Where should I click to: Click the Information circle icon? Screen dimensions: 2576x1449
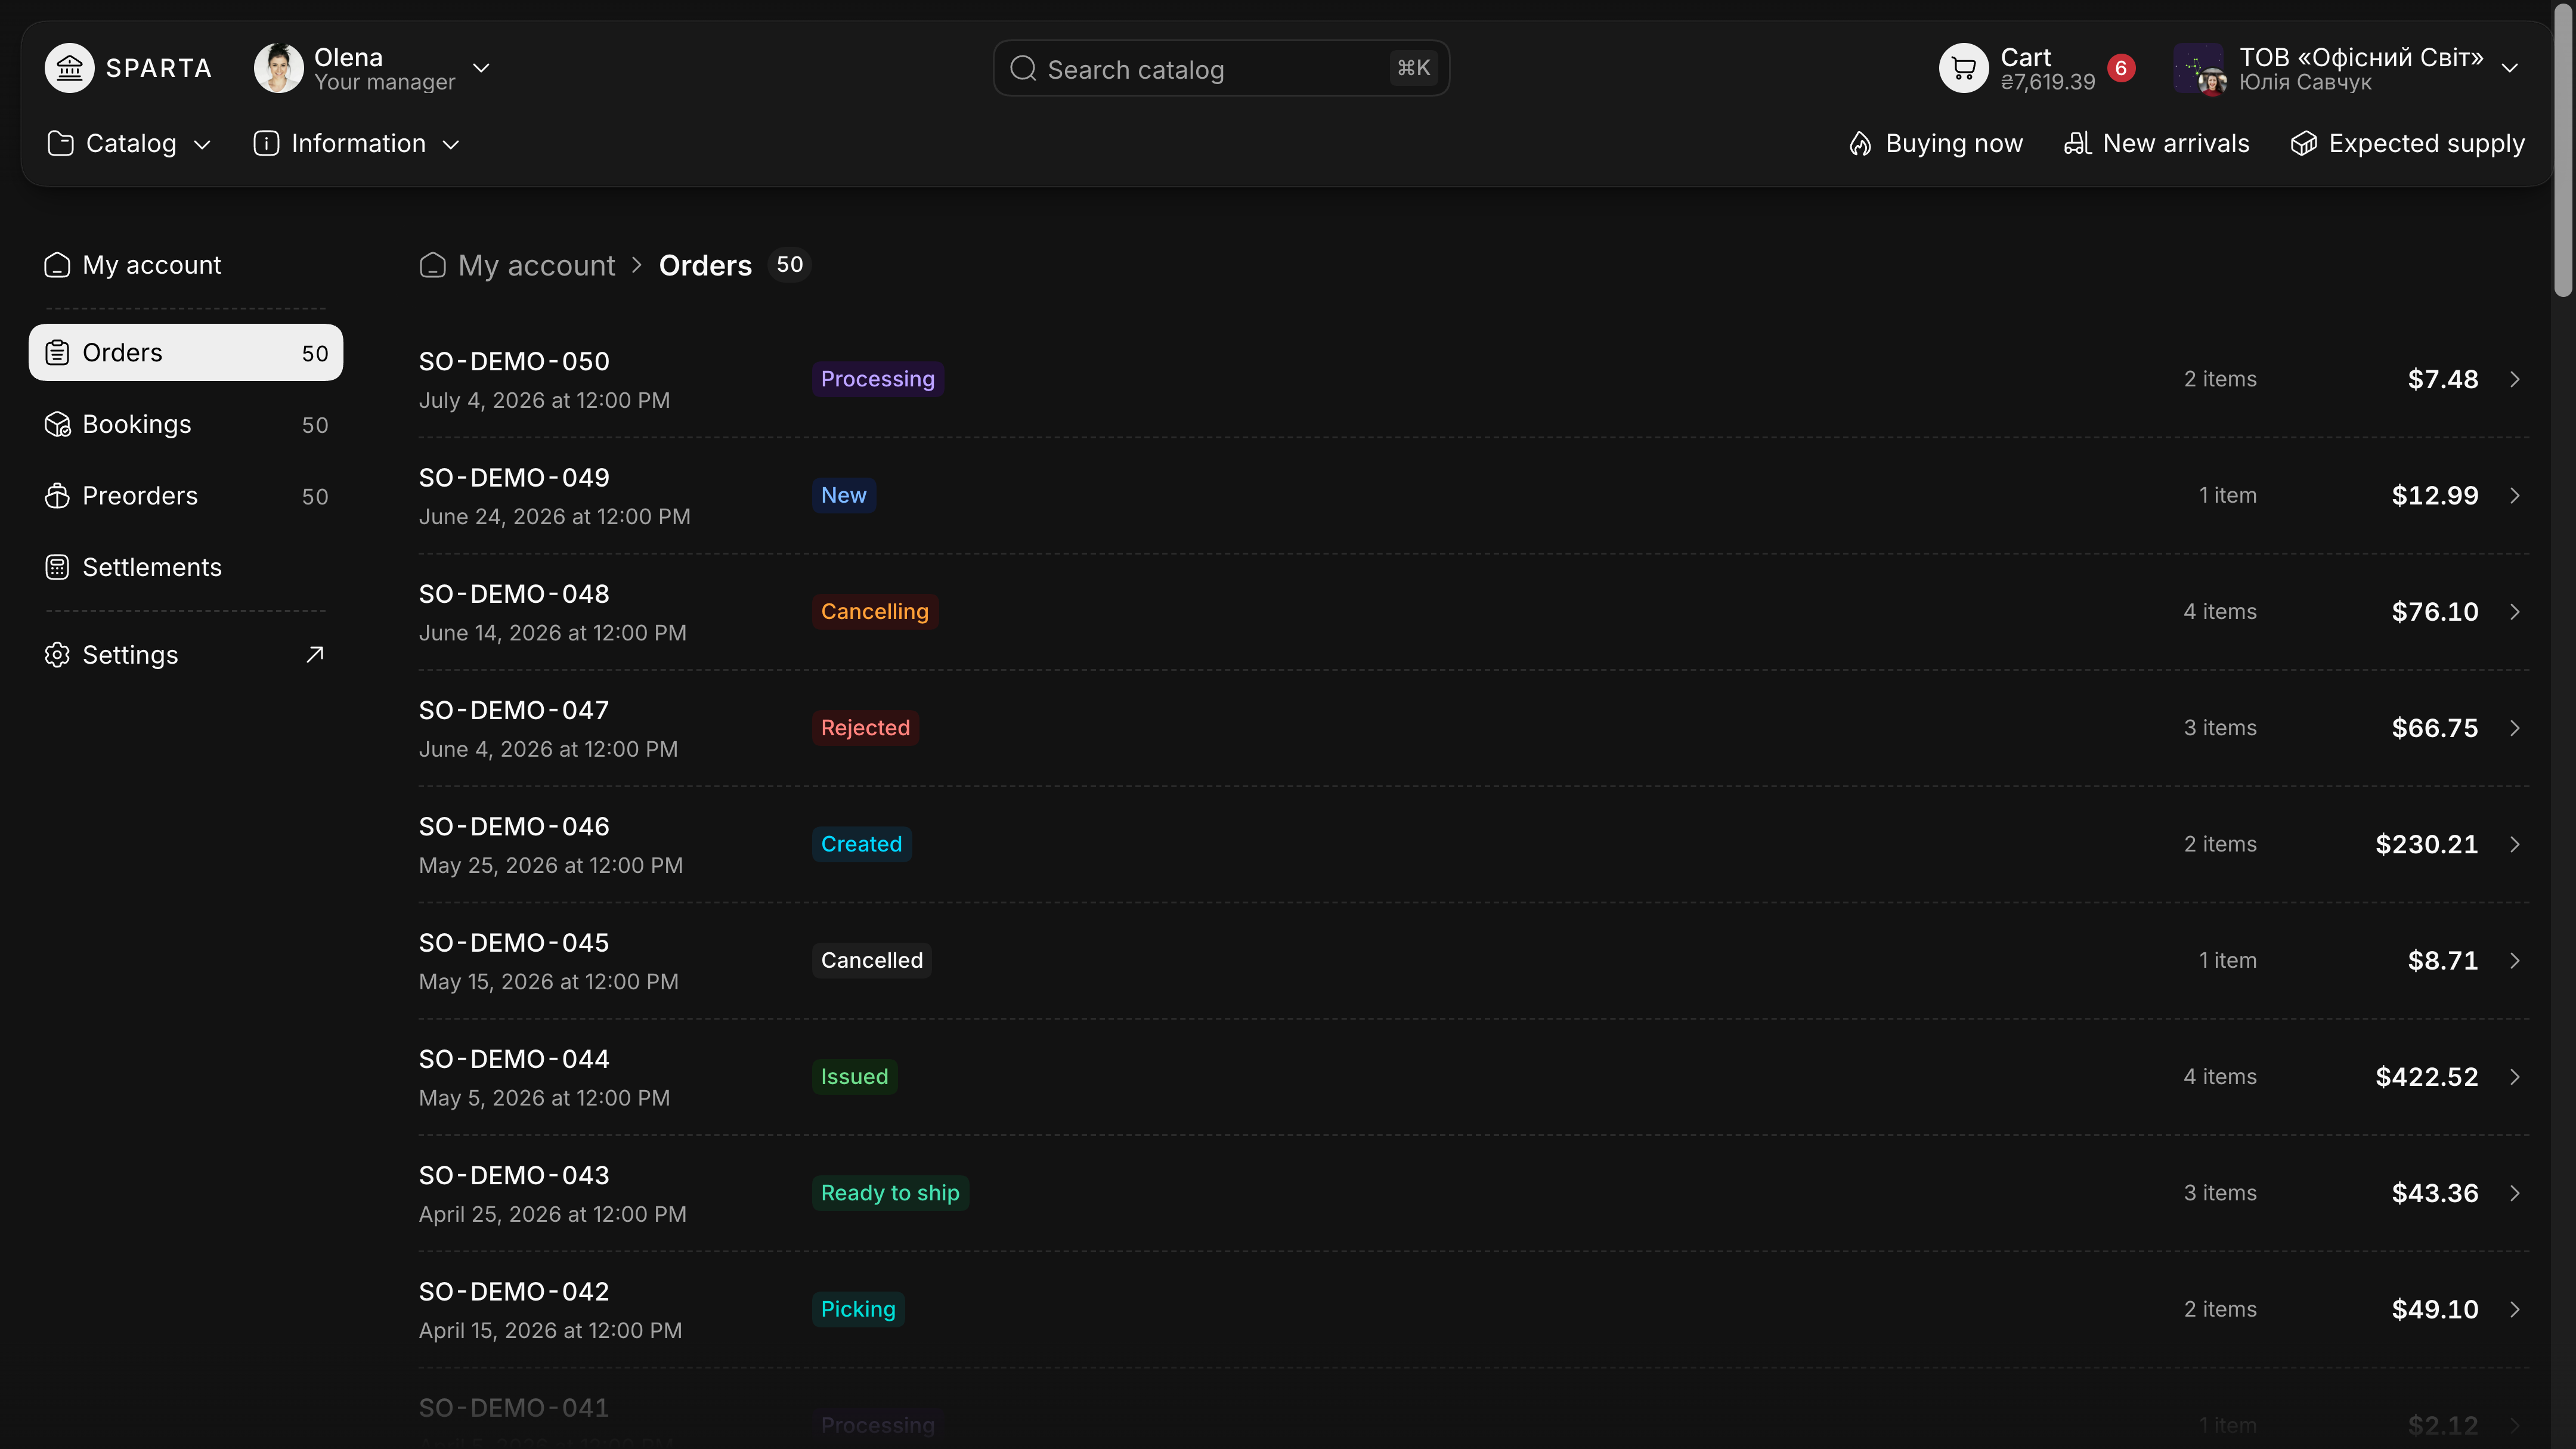pyautogui.click(x=266, y=144)
